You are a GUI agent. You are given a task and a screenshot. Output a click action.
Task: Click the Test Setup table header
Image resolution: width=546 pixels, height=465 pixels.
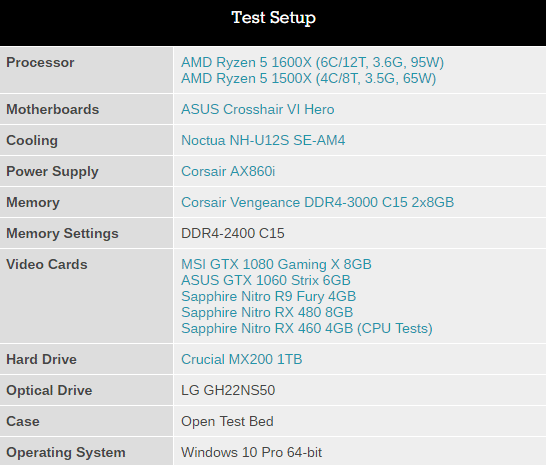pyautogui.click(x=273, y=18)
